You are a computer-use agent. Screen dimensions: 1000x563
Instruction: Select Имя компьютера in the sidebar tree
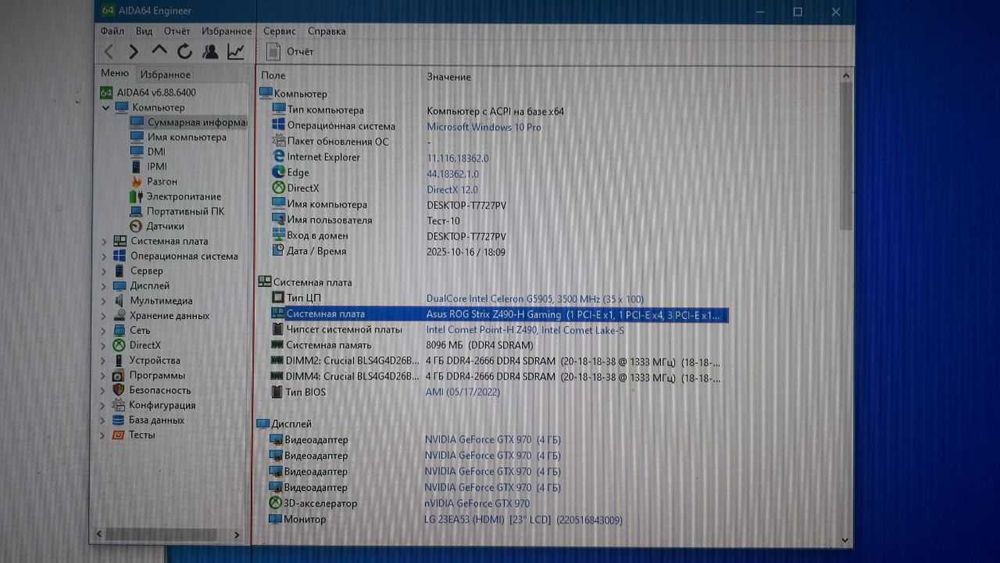click(x=187, y=137)
